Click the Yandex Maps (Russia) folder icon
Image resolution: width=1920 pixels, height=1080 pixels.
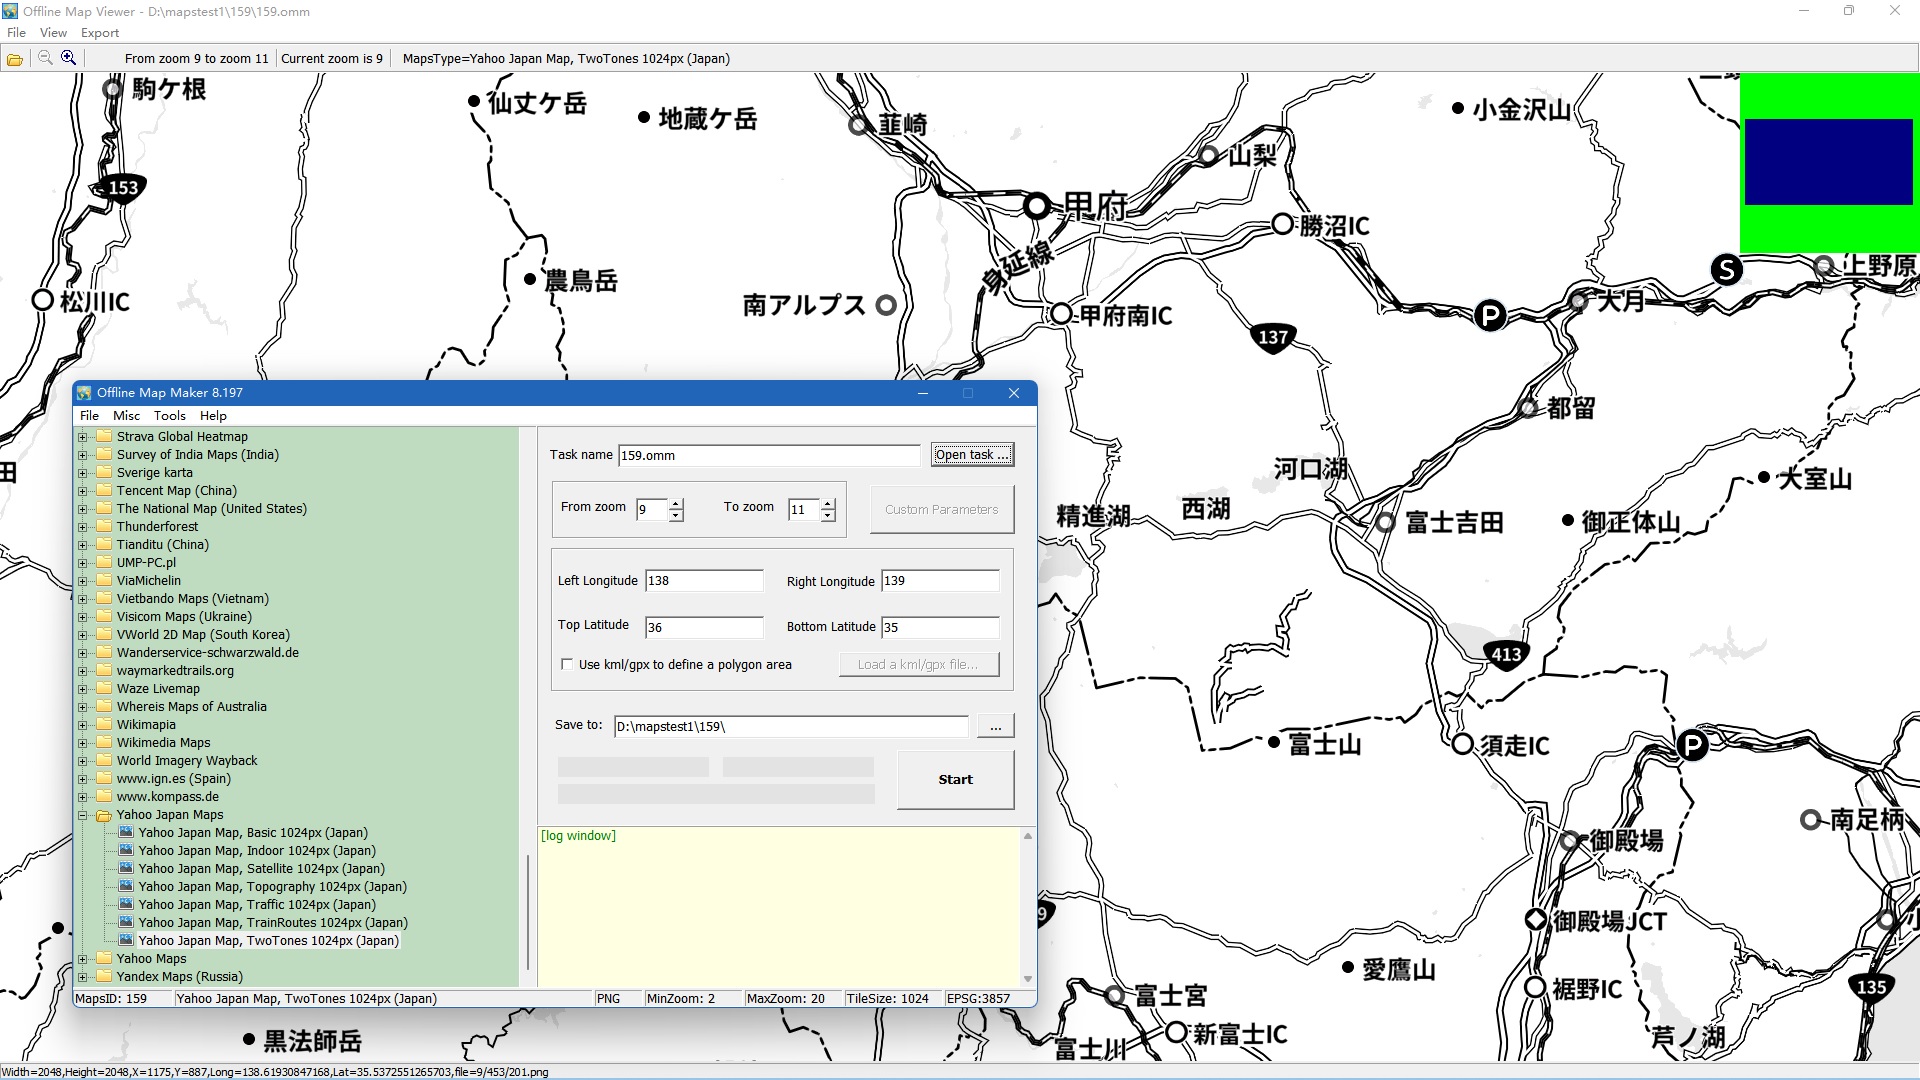coord(104,977)
